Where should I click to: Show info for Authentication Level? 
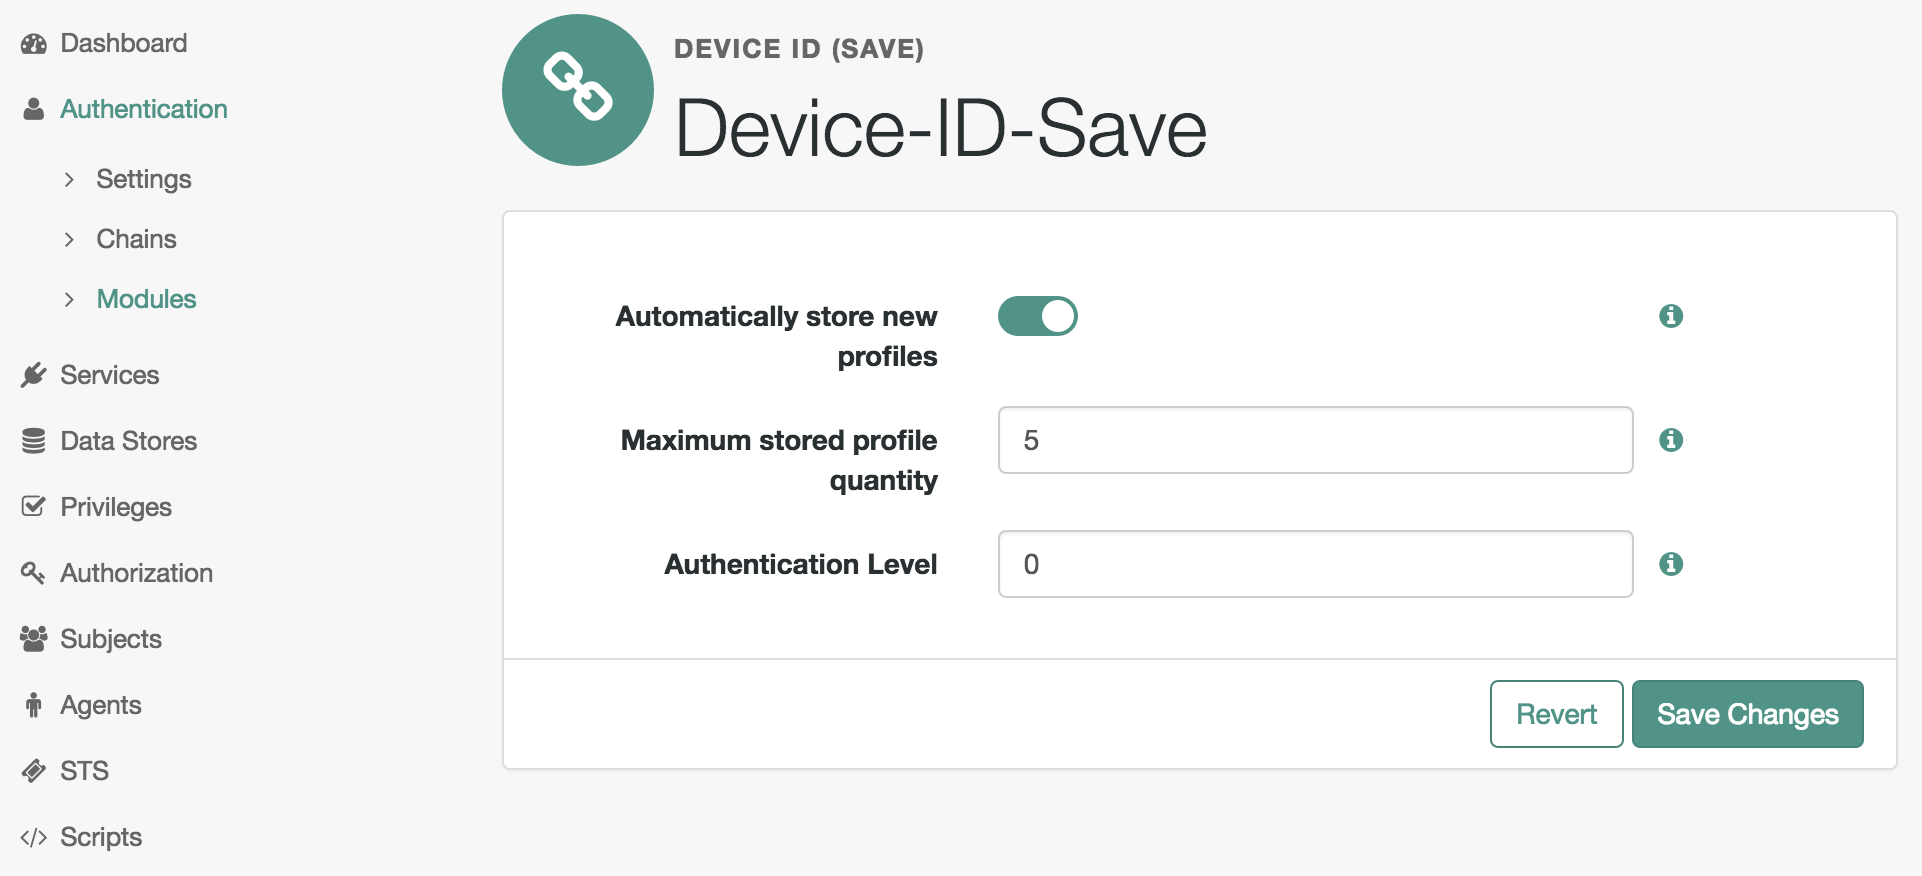tap(1671, 564)
